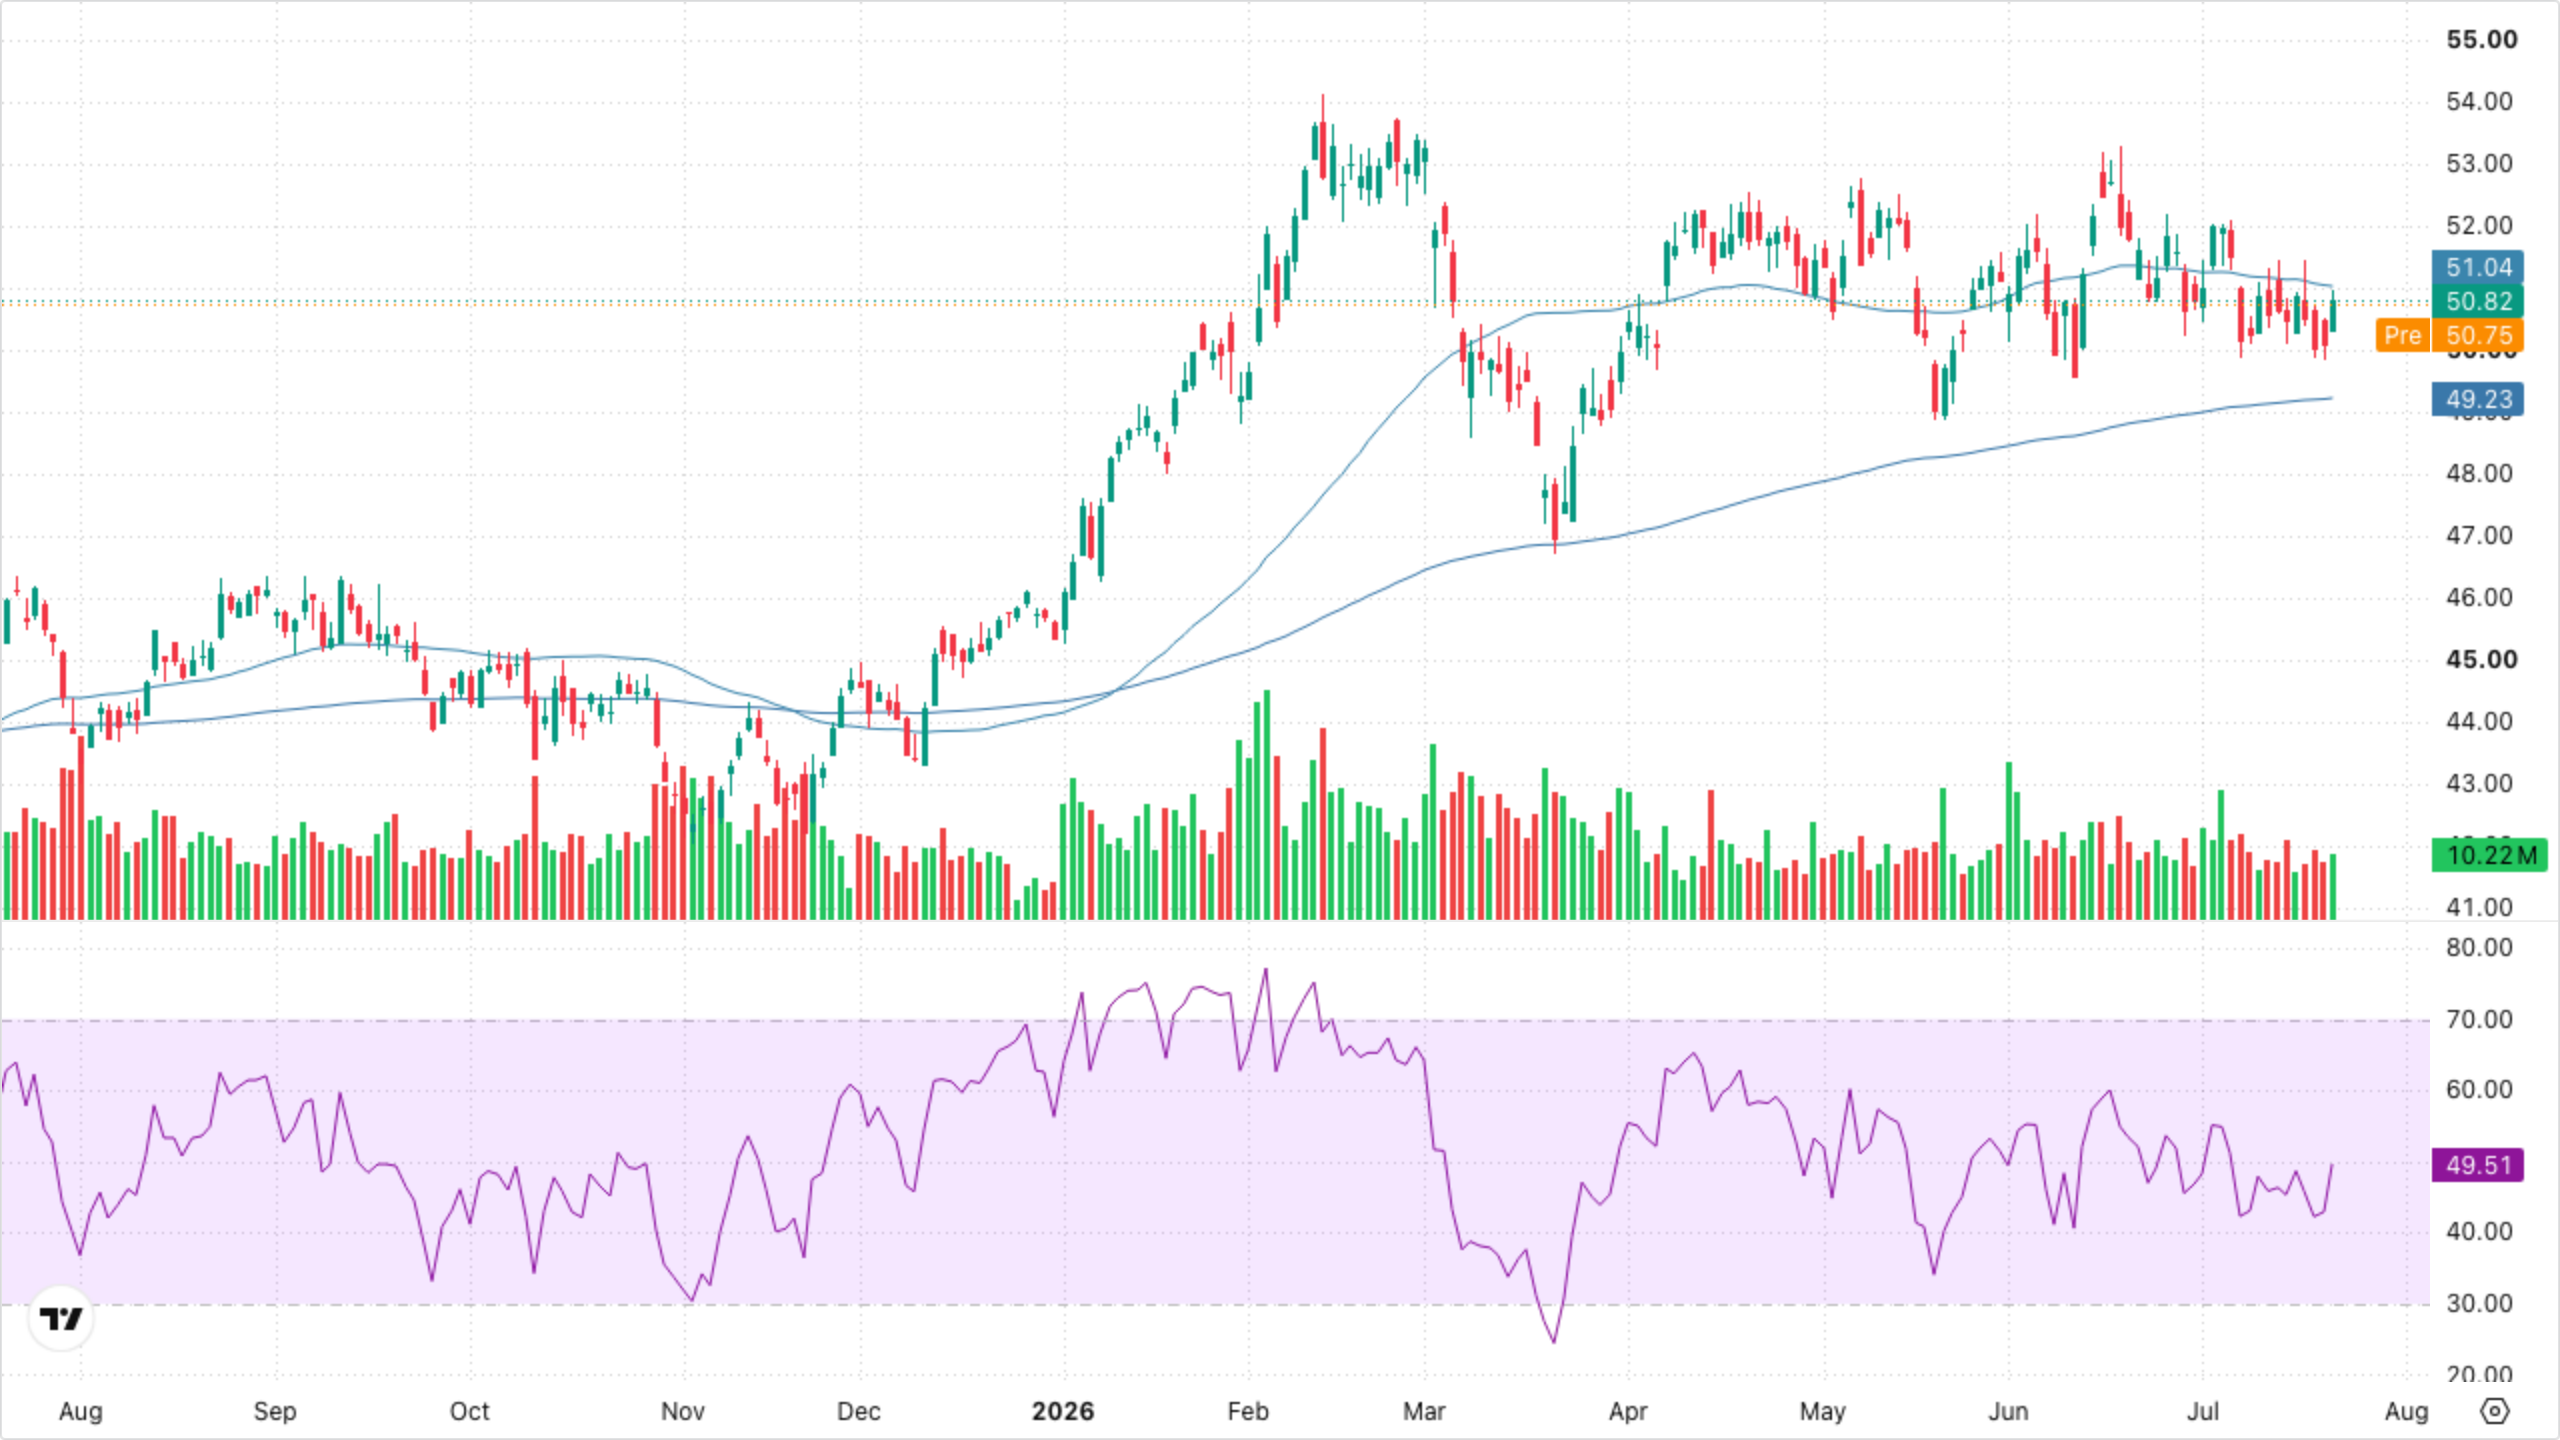
Task: Click the Nov label on time axis
Action: [x=683, y=1411]
